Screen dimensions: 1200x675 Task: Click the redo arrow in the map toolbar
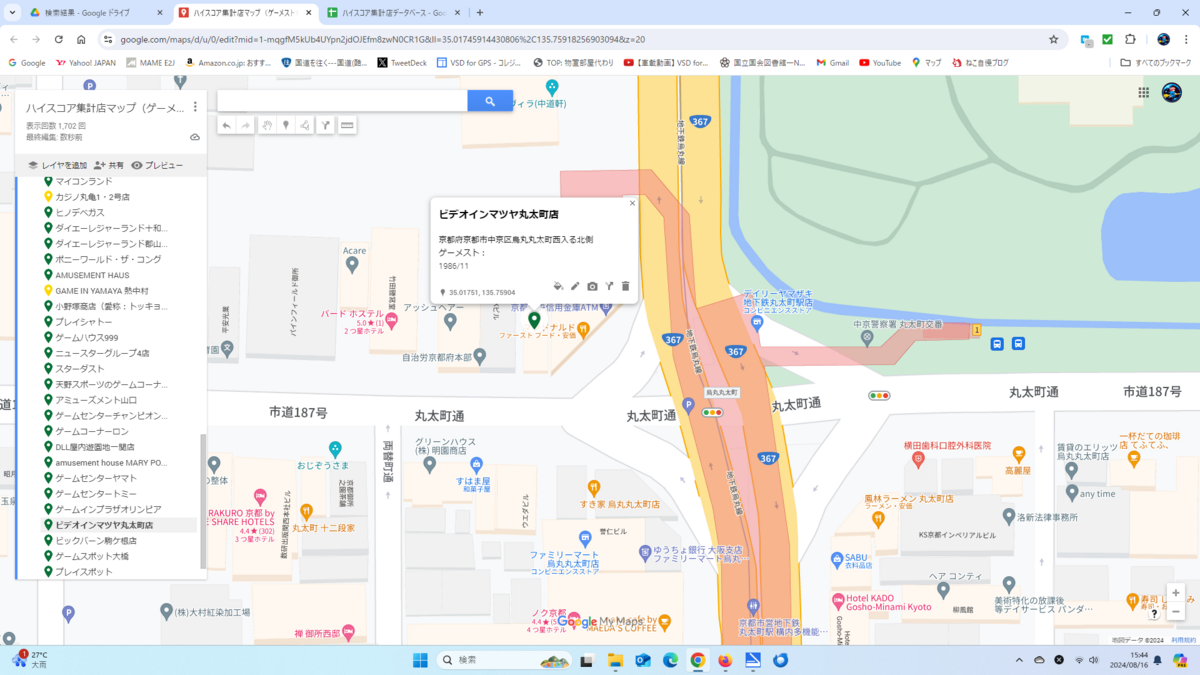pos(246,126)
